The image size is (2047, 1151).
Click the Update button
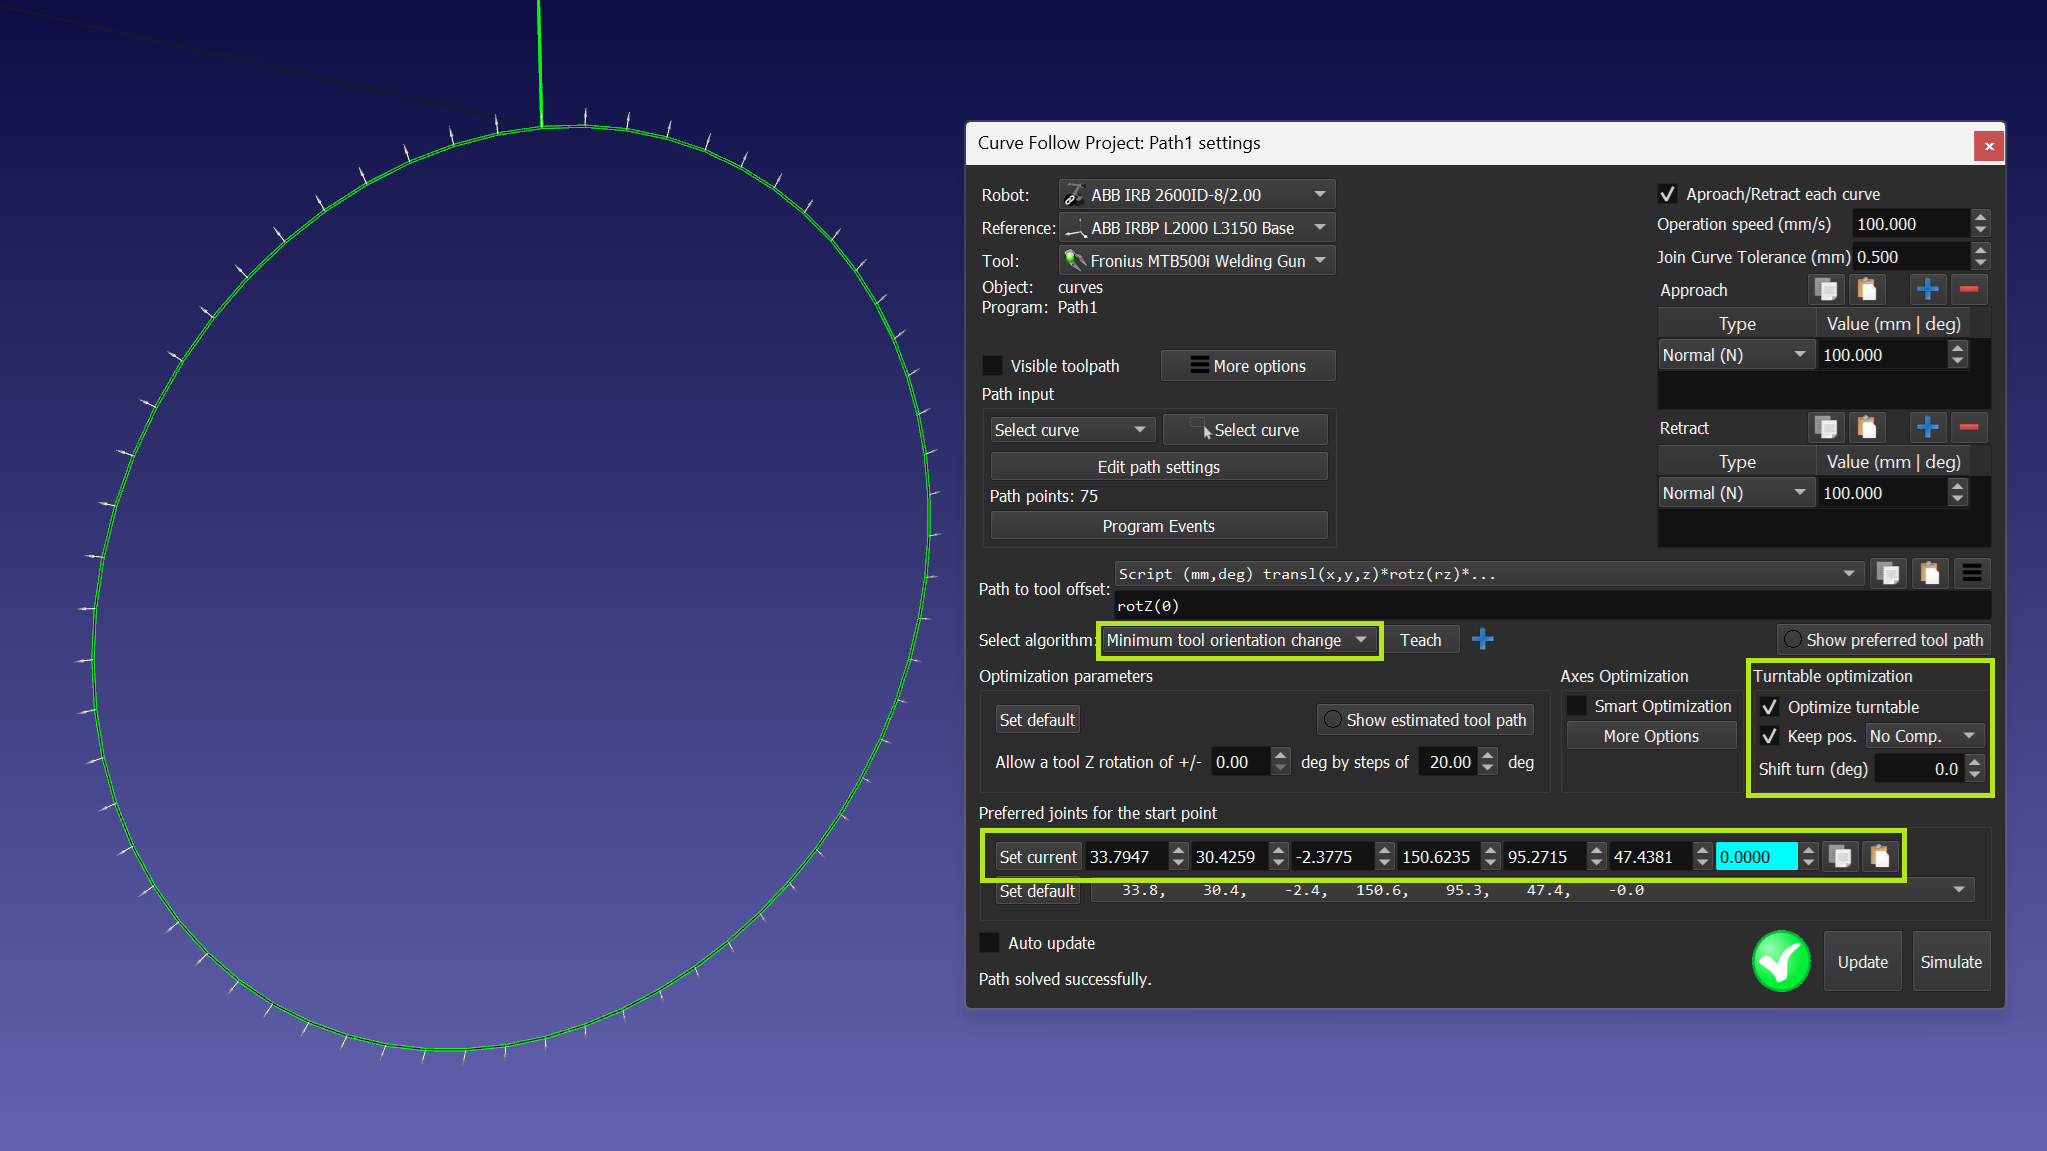coord(1862,962)
